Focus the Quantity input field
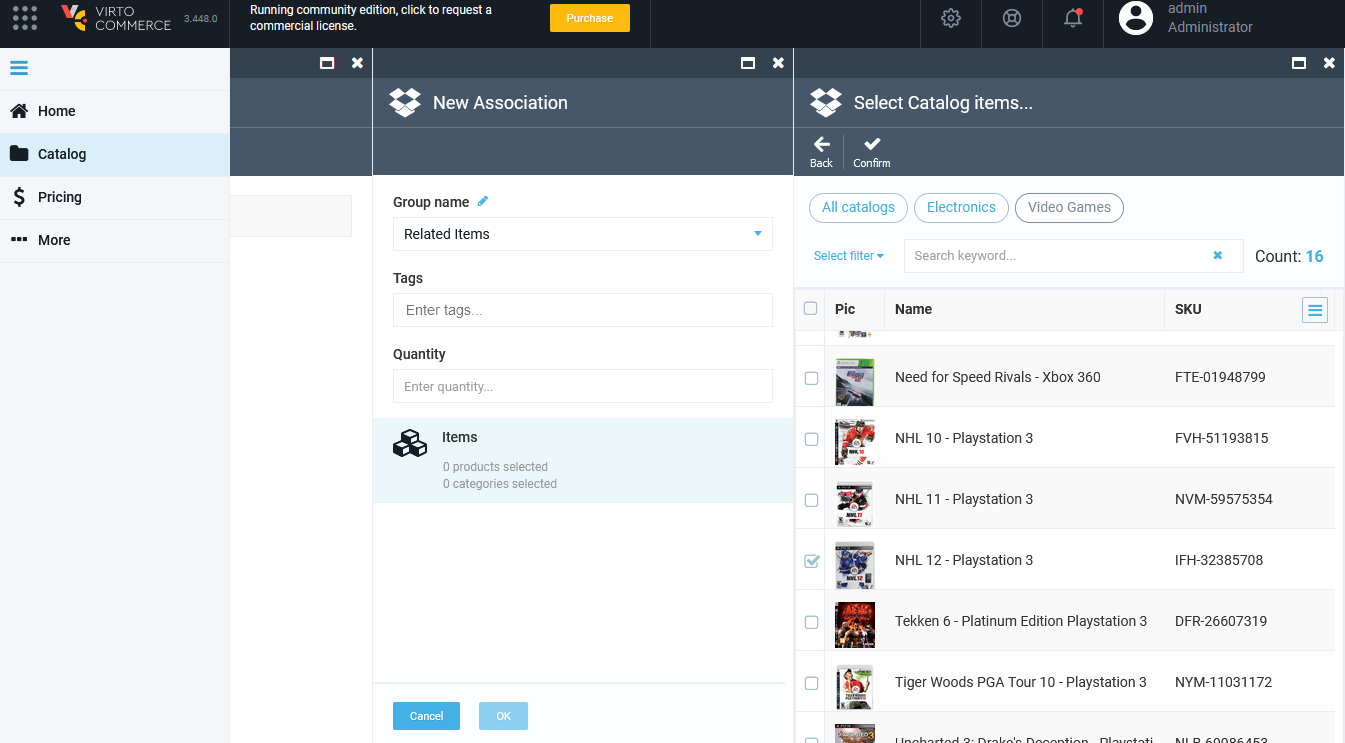Viewport: 1345px width, 743px height. point(583,386)
